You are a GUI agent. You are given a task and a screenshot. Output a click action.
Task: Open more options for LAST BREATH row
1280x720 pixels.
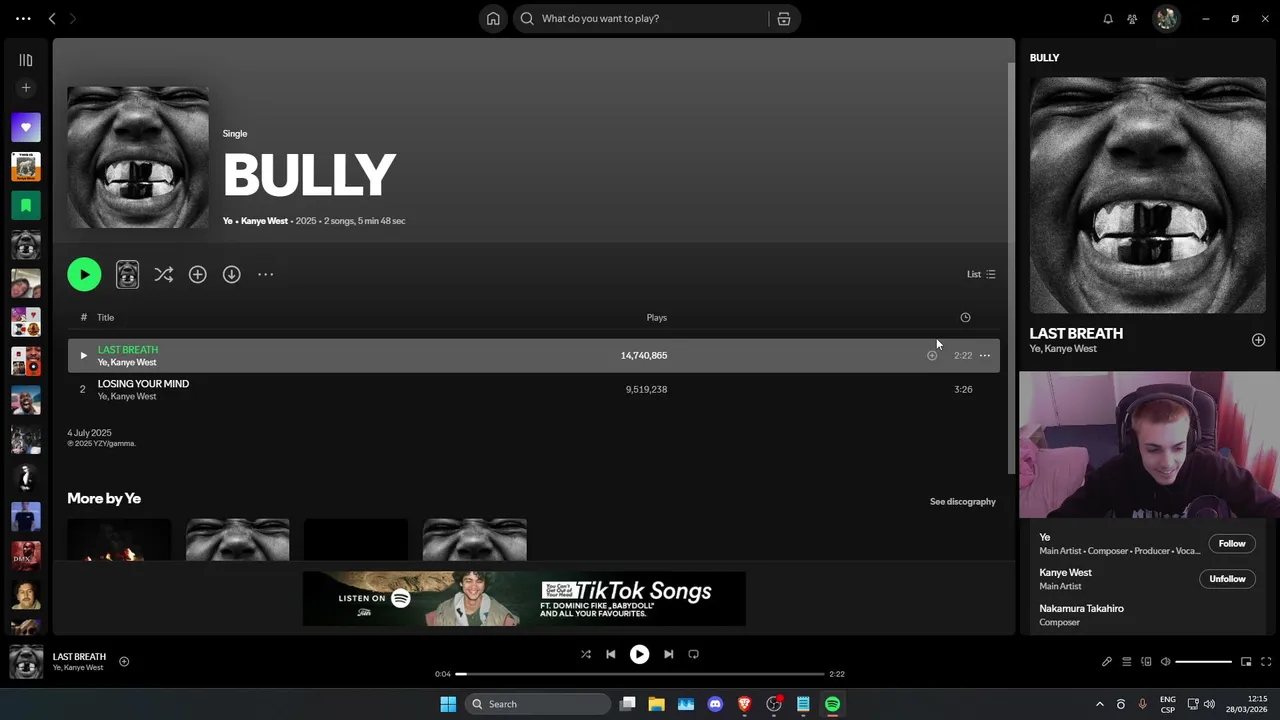(x=985, y=355)
